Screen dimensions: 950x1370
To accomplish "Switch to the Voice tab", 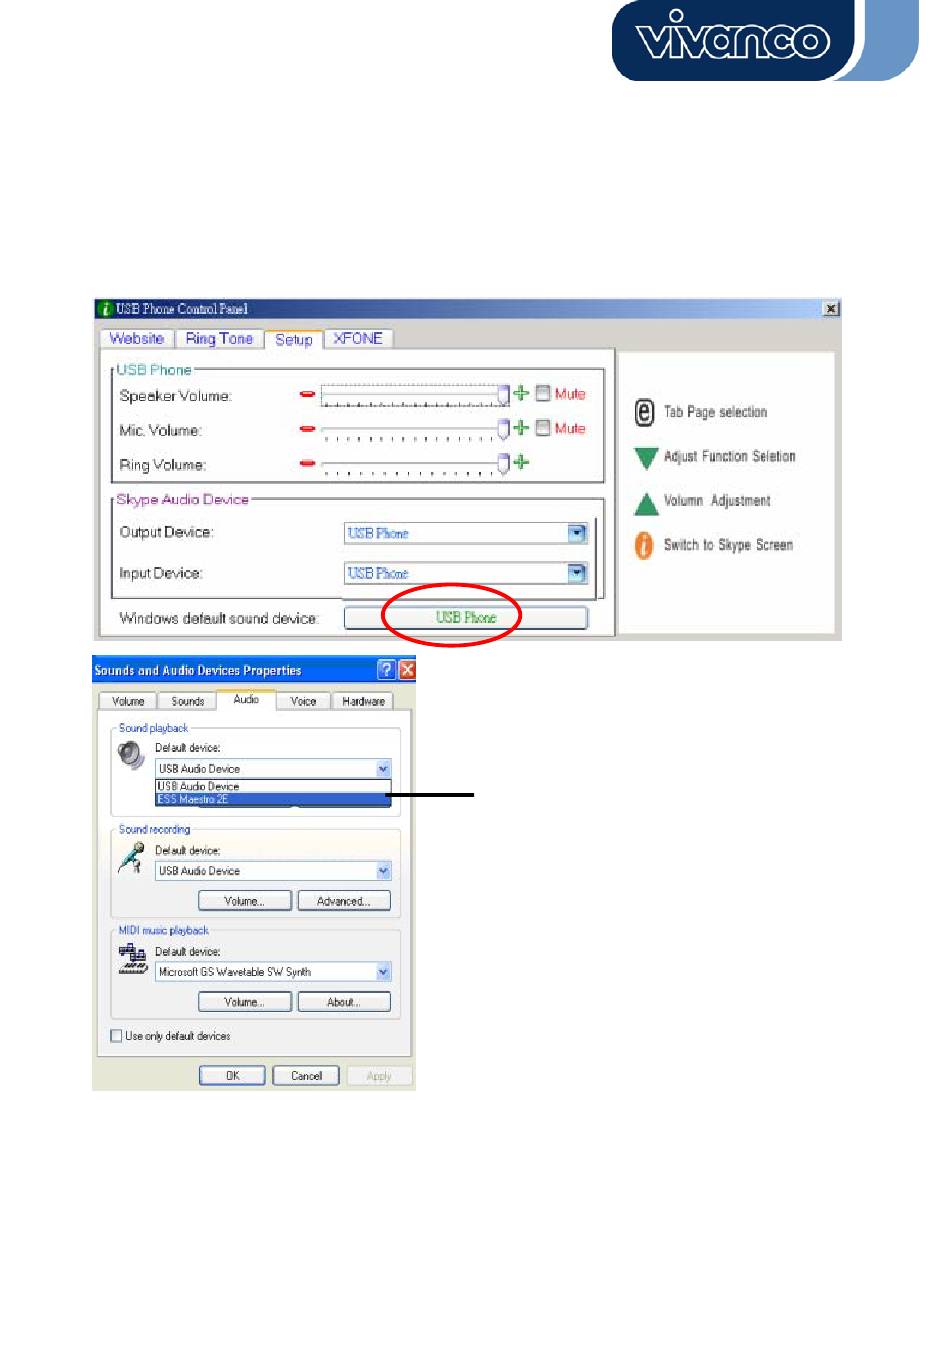I will (x=303, y=701).
